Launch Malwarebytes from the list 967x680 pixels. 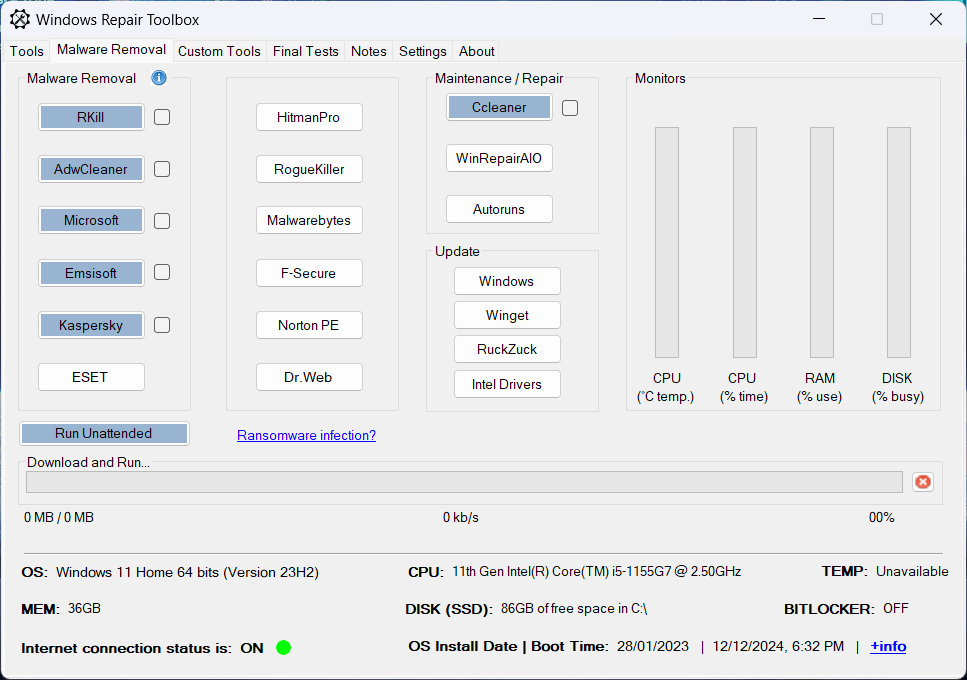click(309, 221)
